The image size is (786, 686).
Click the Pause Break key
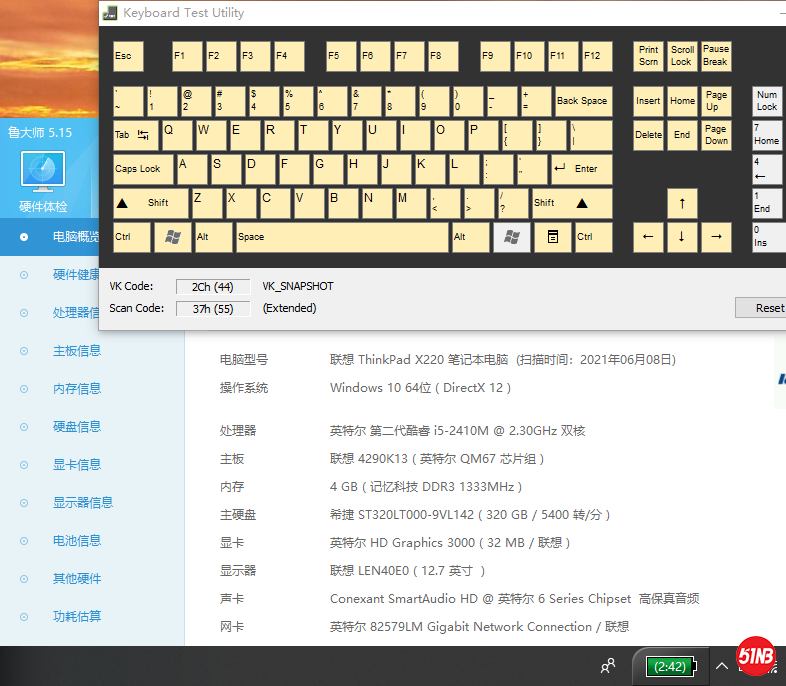click(x=716, y=56)
